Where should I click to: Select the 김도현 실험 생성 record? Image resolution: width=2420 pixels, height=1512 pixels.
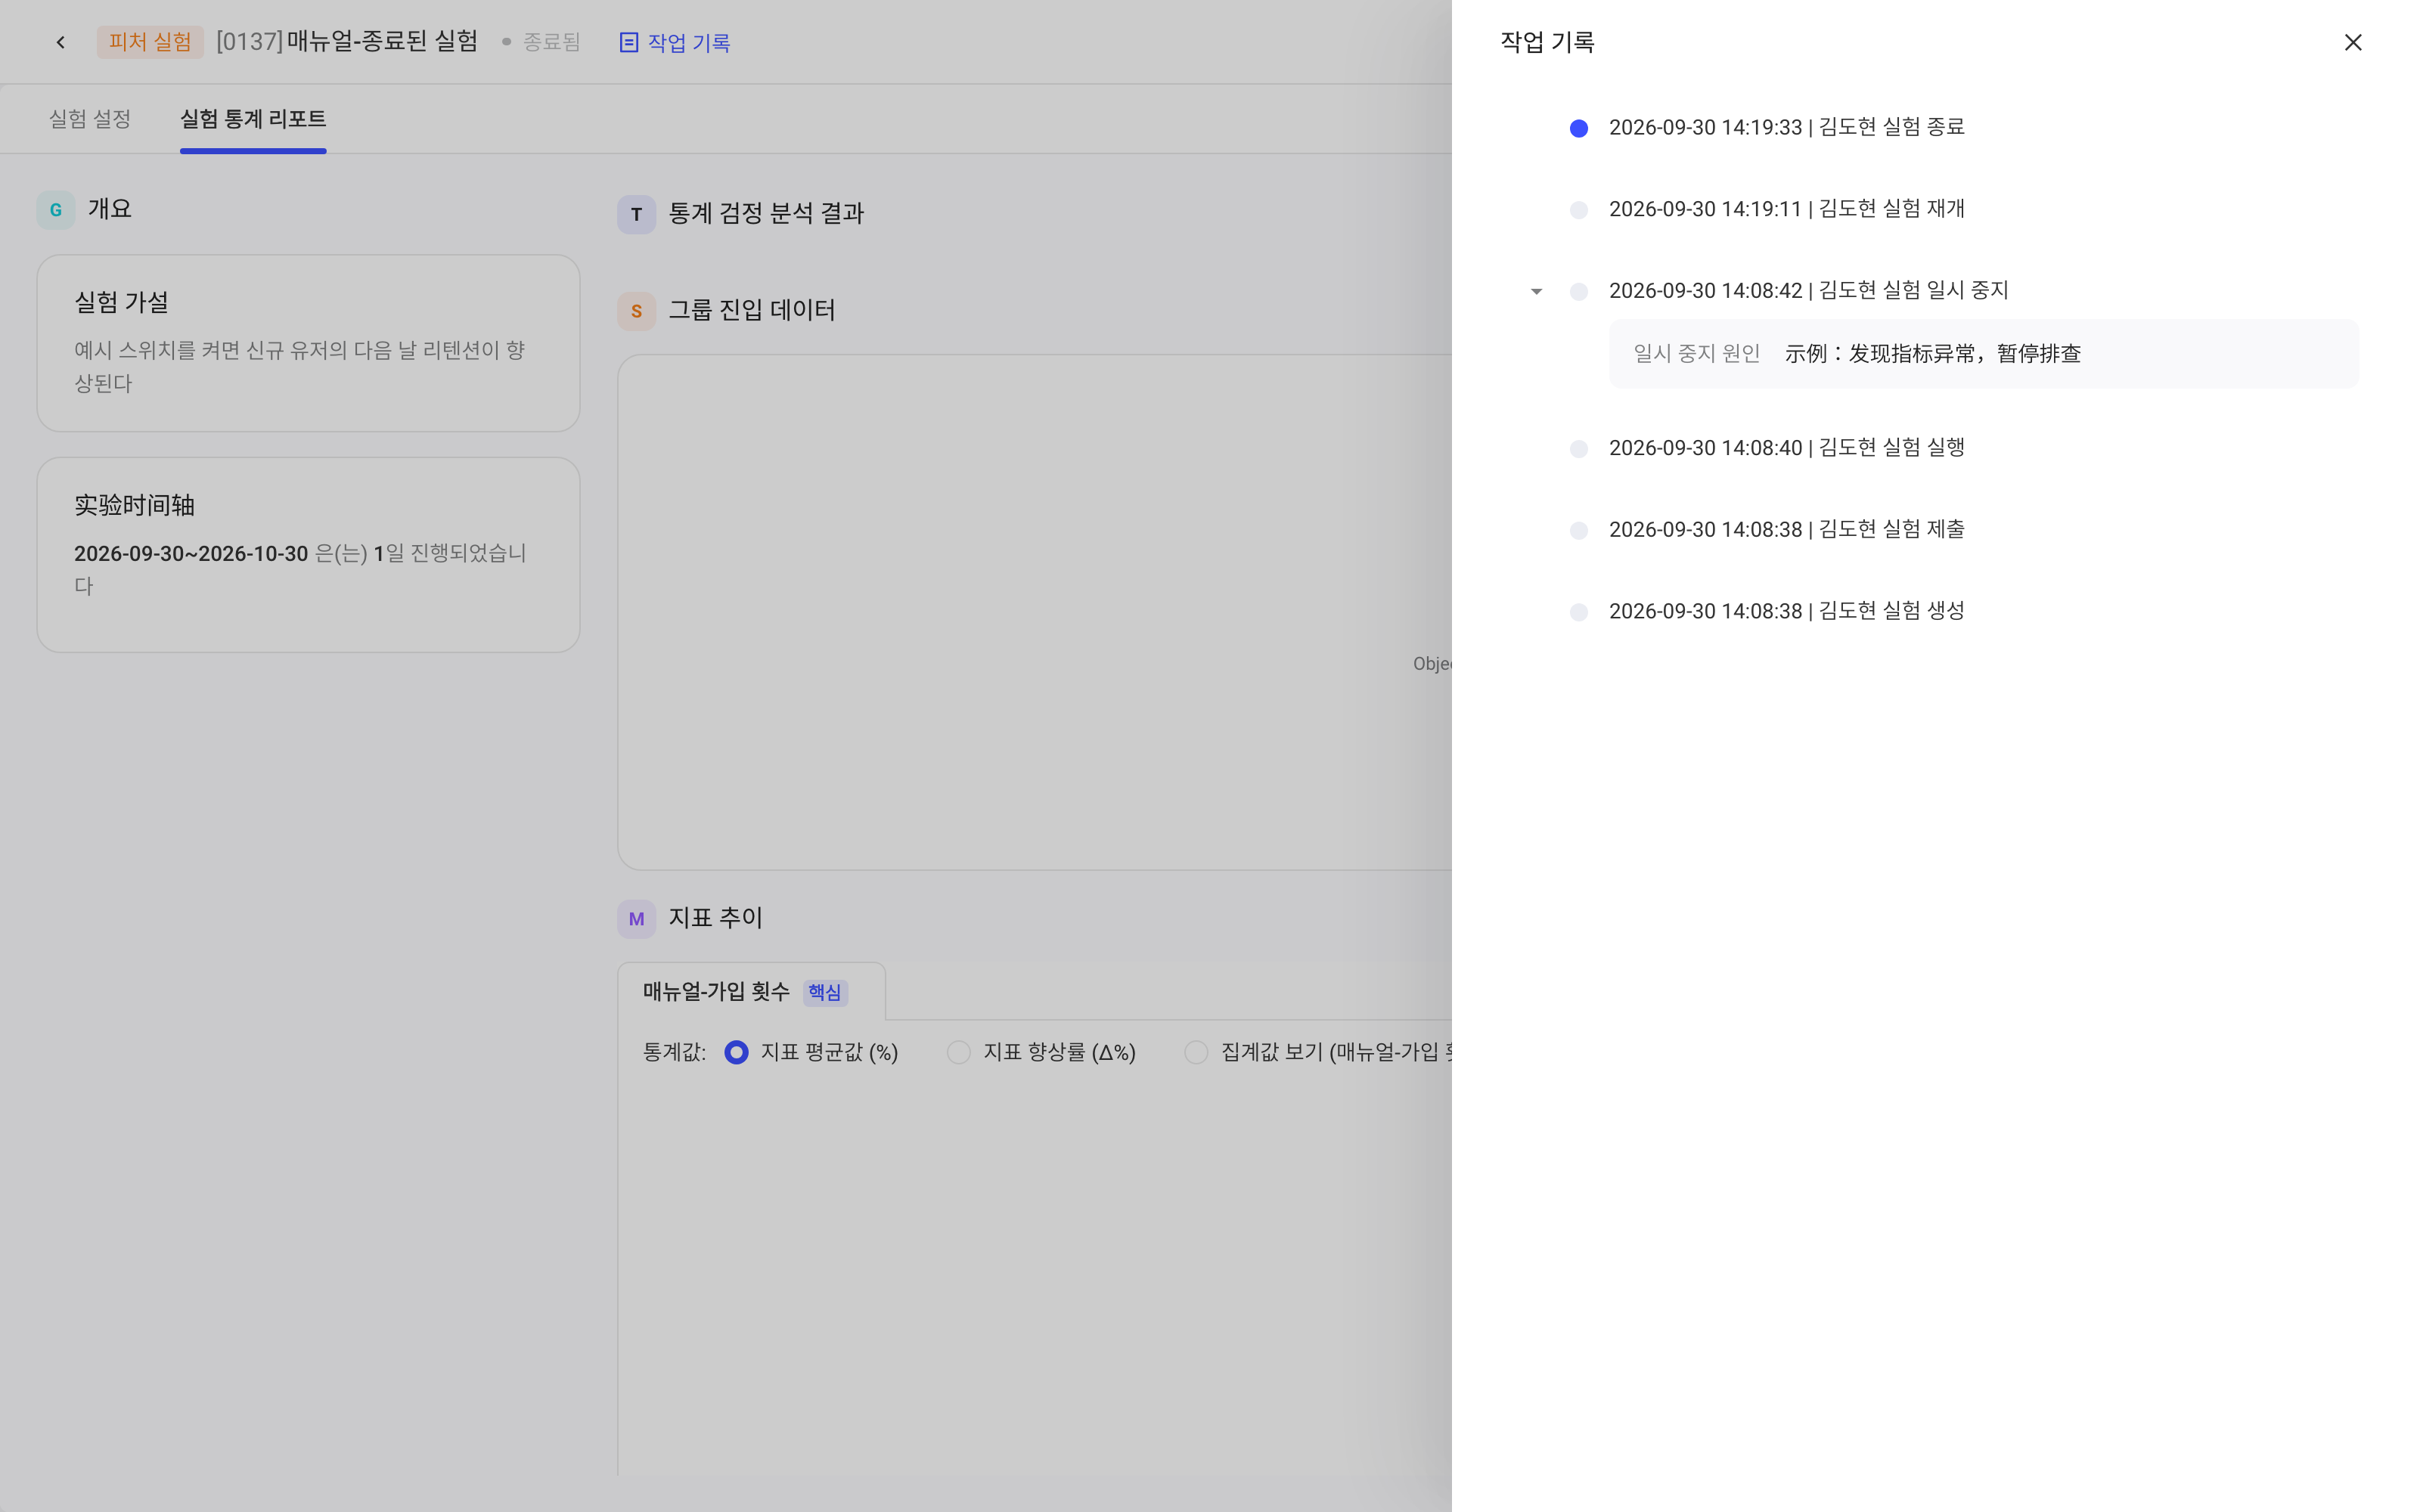(1786, 611)
